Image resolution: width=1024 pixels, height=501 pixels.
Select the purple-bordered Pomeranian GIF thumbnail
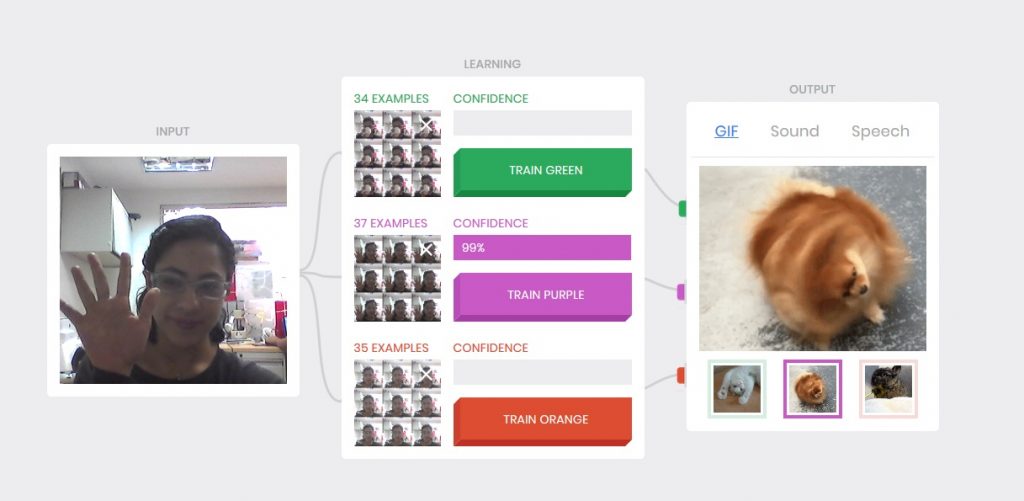(812, 389)
